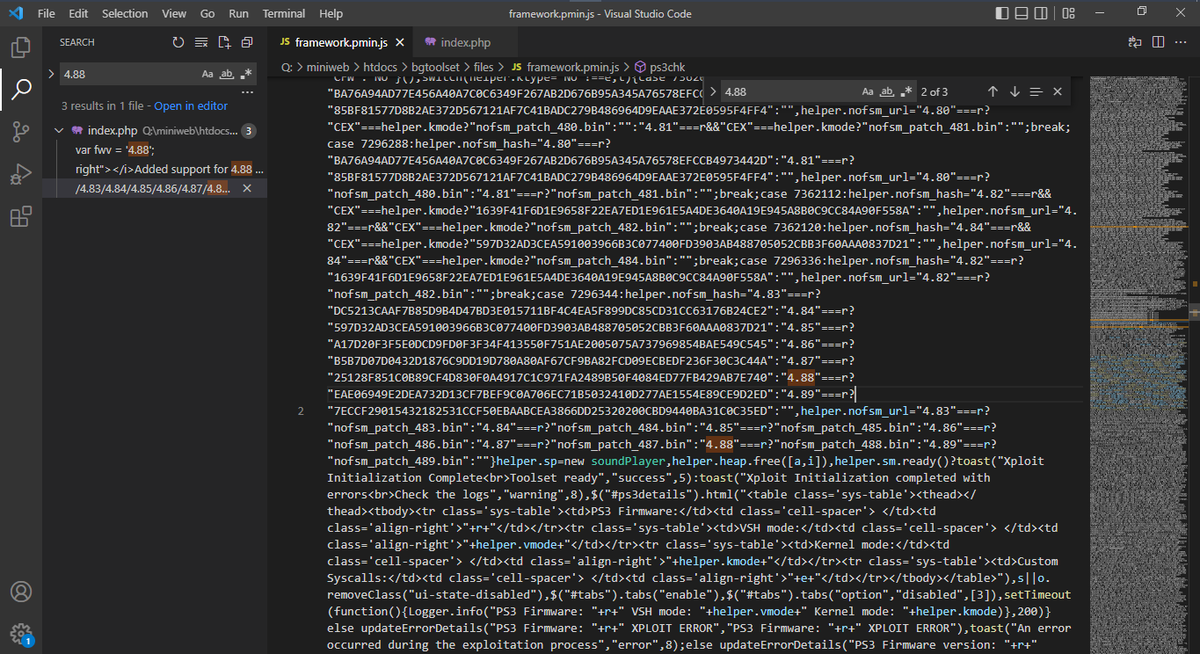Toggle Match Case in find widget
The width and height of the screenshot is (1200, 654).
868,92
